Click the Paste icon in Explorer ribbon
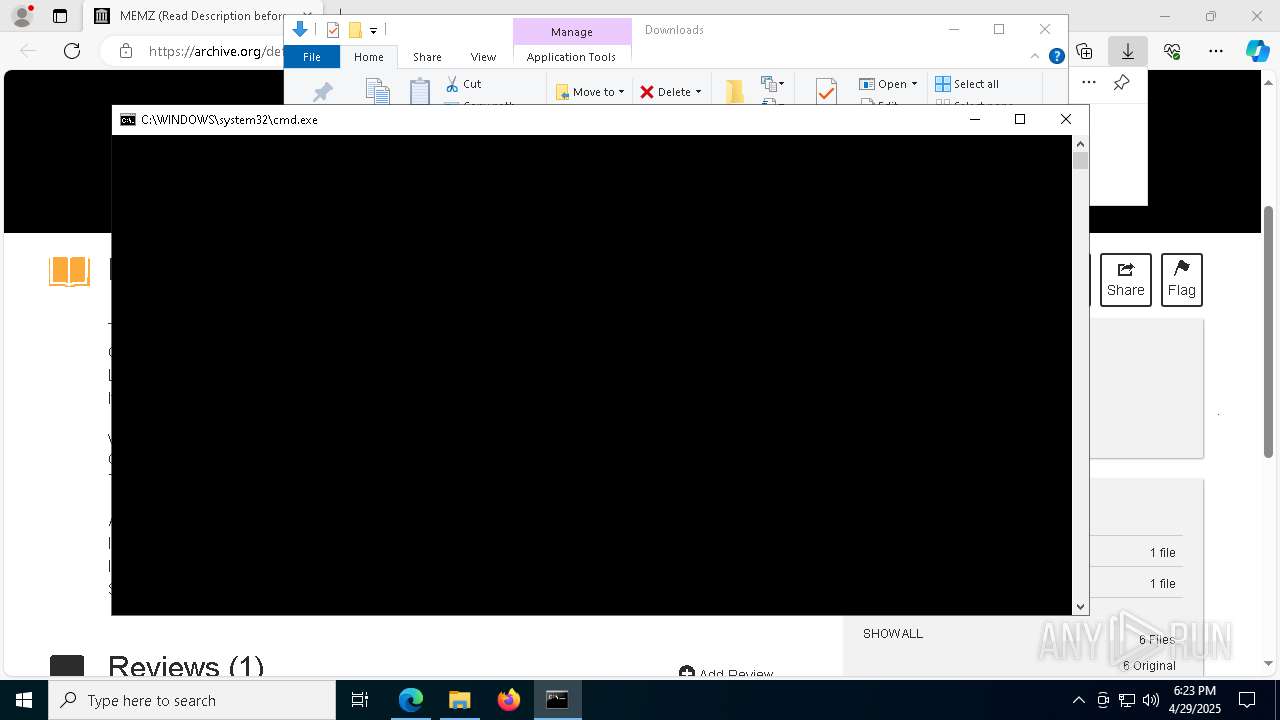This screenshot has height=720, width=1280. click(x=420, y=91)
